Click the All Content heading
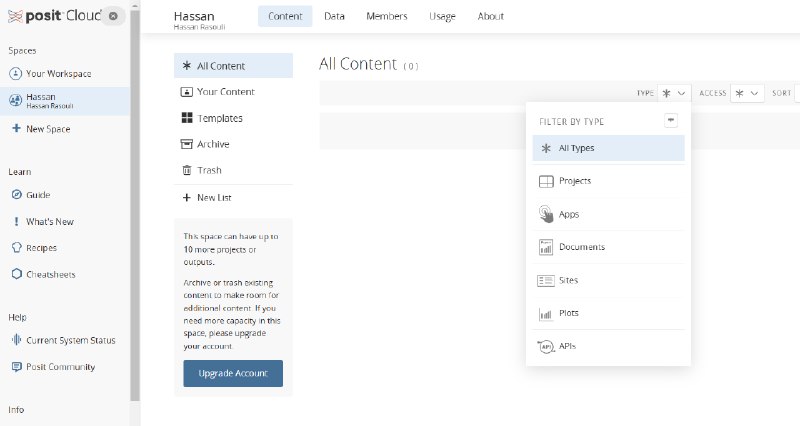The height and width of the screenshot is (426, 800). tap(358, 64)
